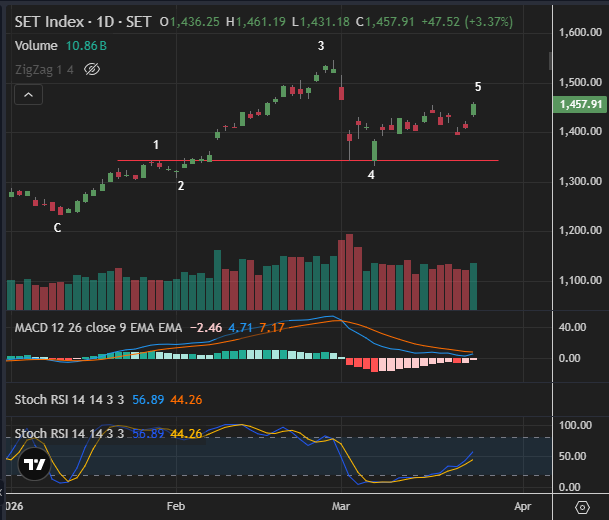Click upper Stoch RSI K value 56.89
The image size is (609, 520).
tap(148, 400)
